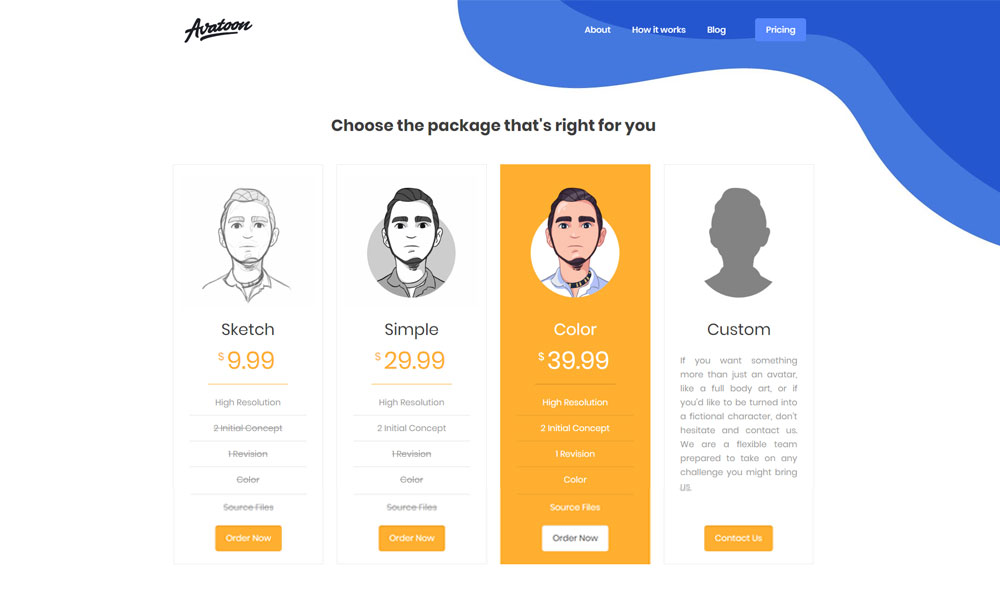This screenshot has width=1000, height=600.
Task: Click the Pricing nav button
Action: [x=781, y=30]
